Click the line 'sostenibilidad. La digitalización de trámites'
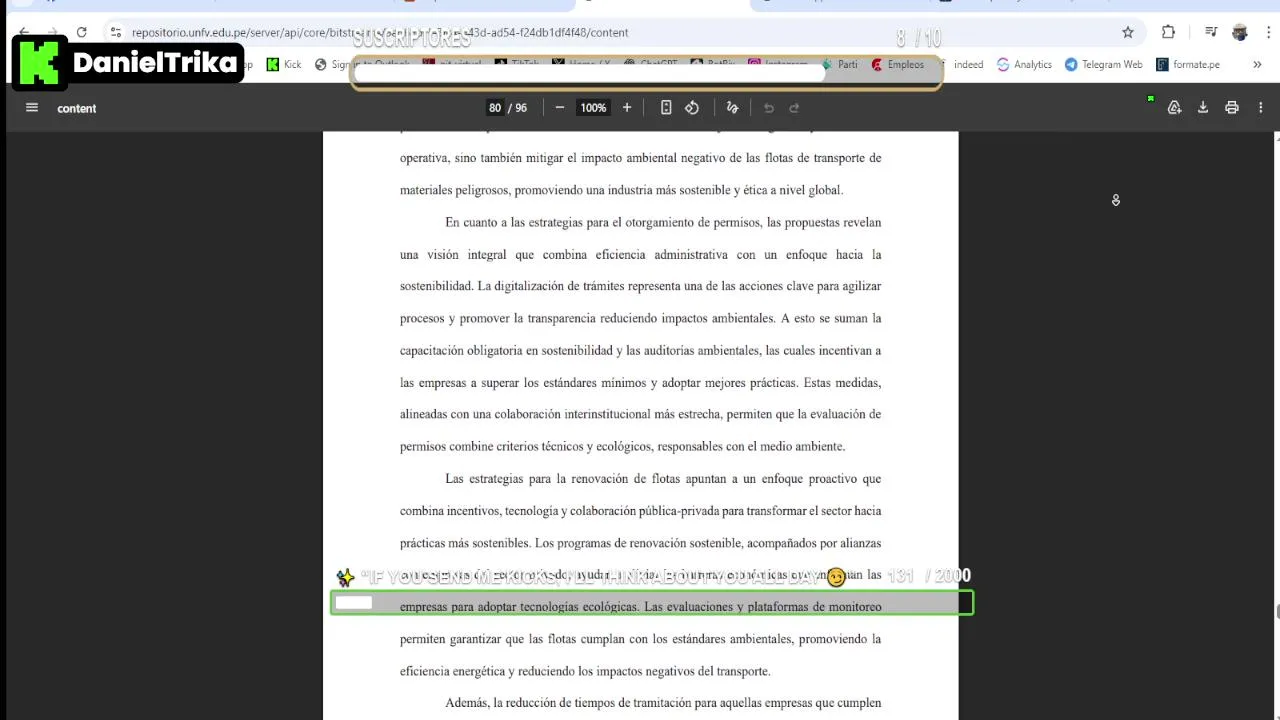Image resolution: width=1280 pixels, height=720 pixels. pos(640,286)
